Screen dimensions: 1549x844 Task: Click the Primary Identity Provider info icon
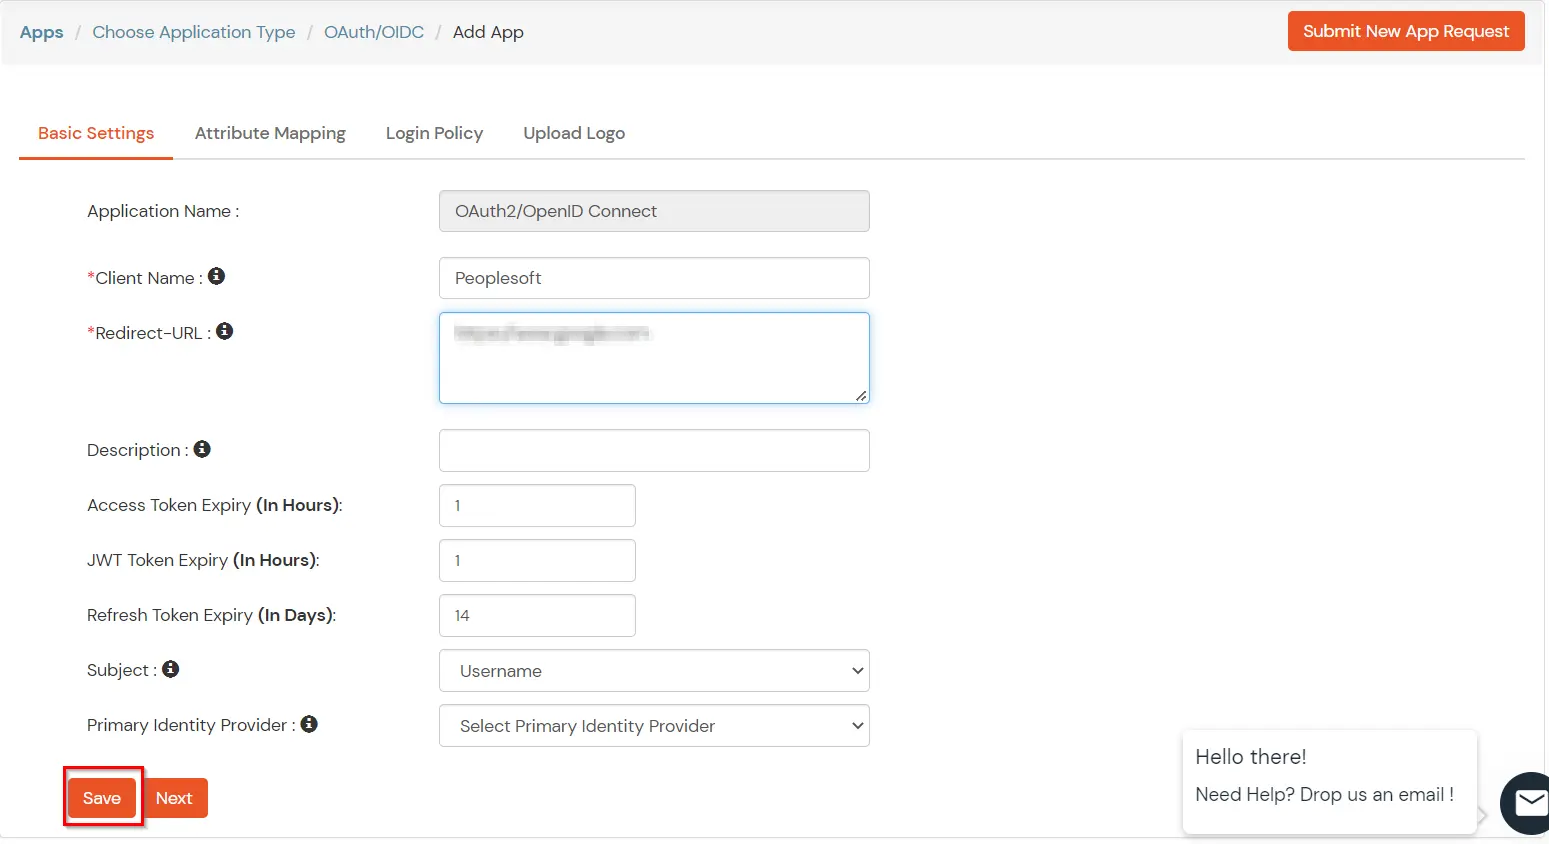pyautogui.click(x=309, y=723)
